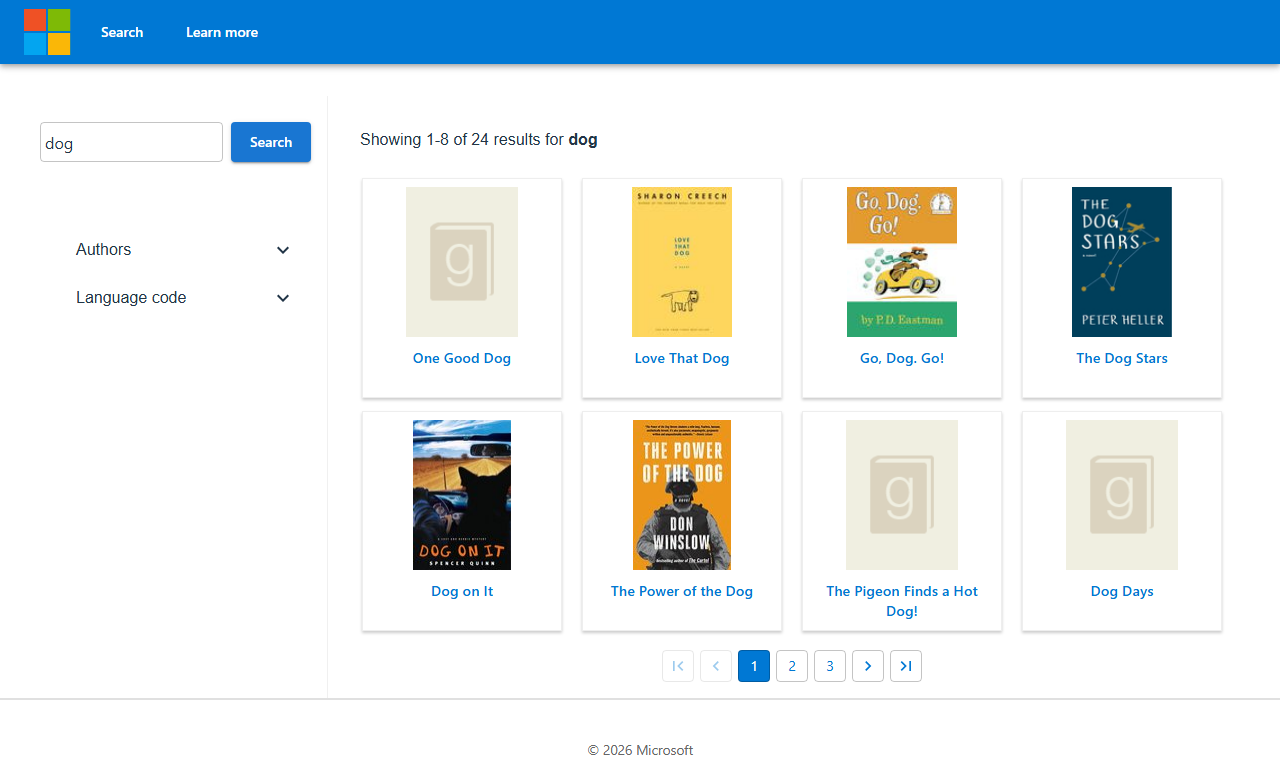Image resolution: width=1280 pixels, height=775 pixels.
Task: Go to the next results page arrow
Action: pyautogui.click(x=868, y=666)
